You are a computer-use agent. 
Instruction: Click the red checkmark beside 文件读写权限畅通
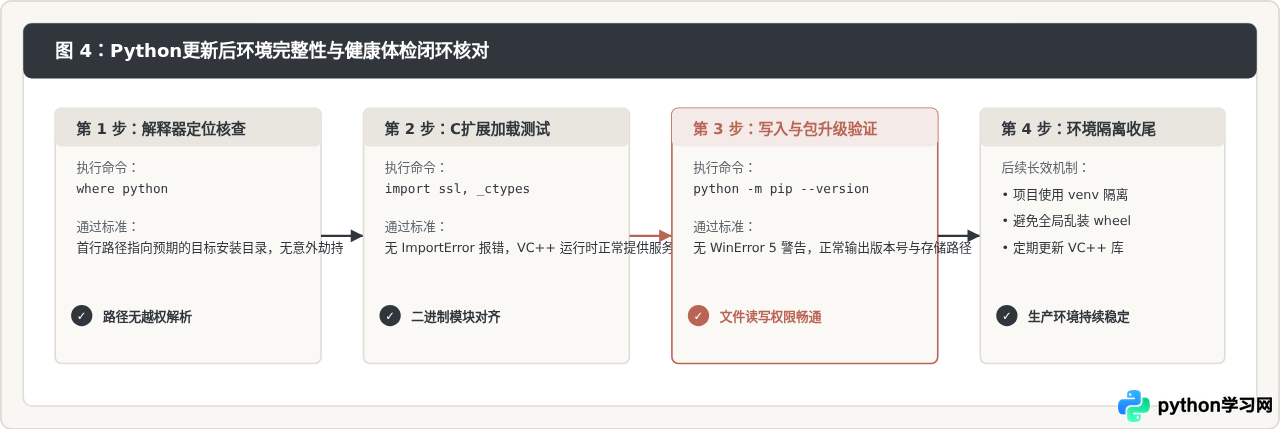point(698,316)
